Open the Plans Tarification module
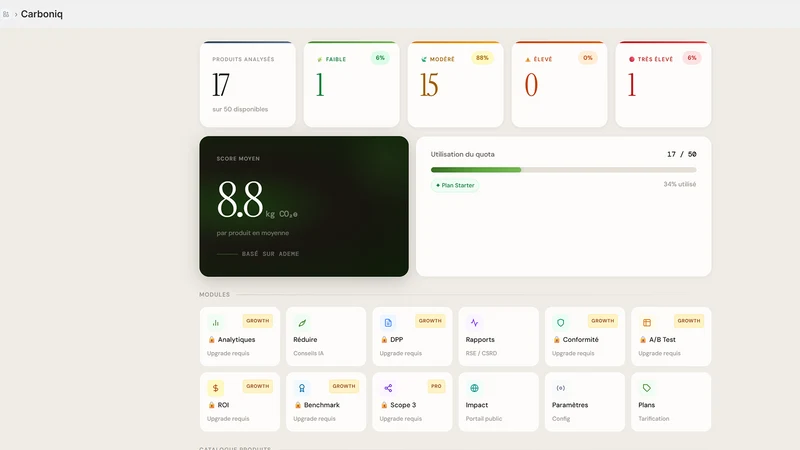 click(671, 402)
